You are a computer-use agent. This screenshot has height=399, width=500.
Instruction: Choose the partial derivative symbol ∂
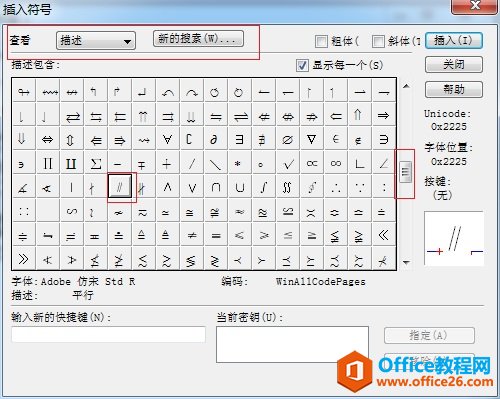click(x=216, y=139)
